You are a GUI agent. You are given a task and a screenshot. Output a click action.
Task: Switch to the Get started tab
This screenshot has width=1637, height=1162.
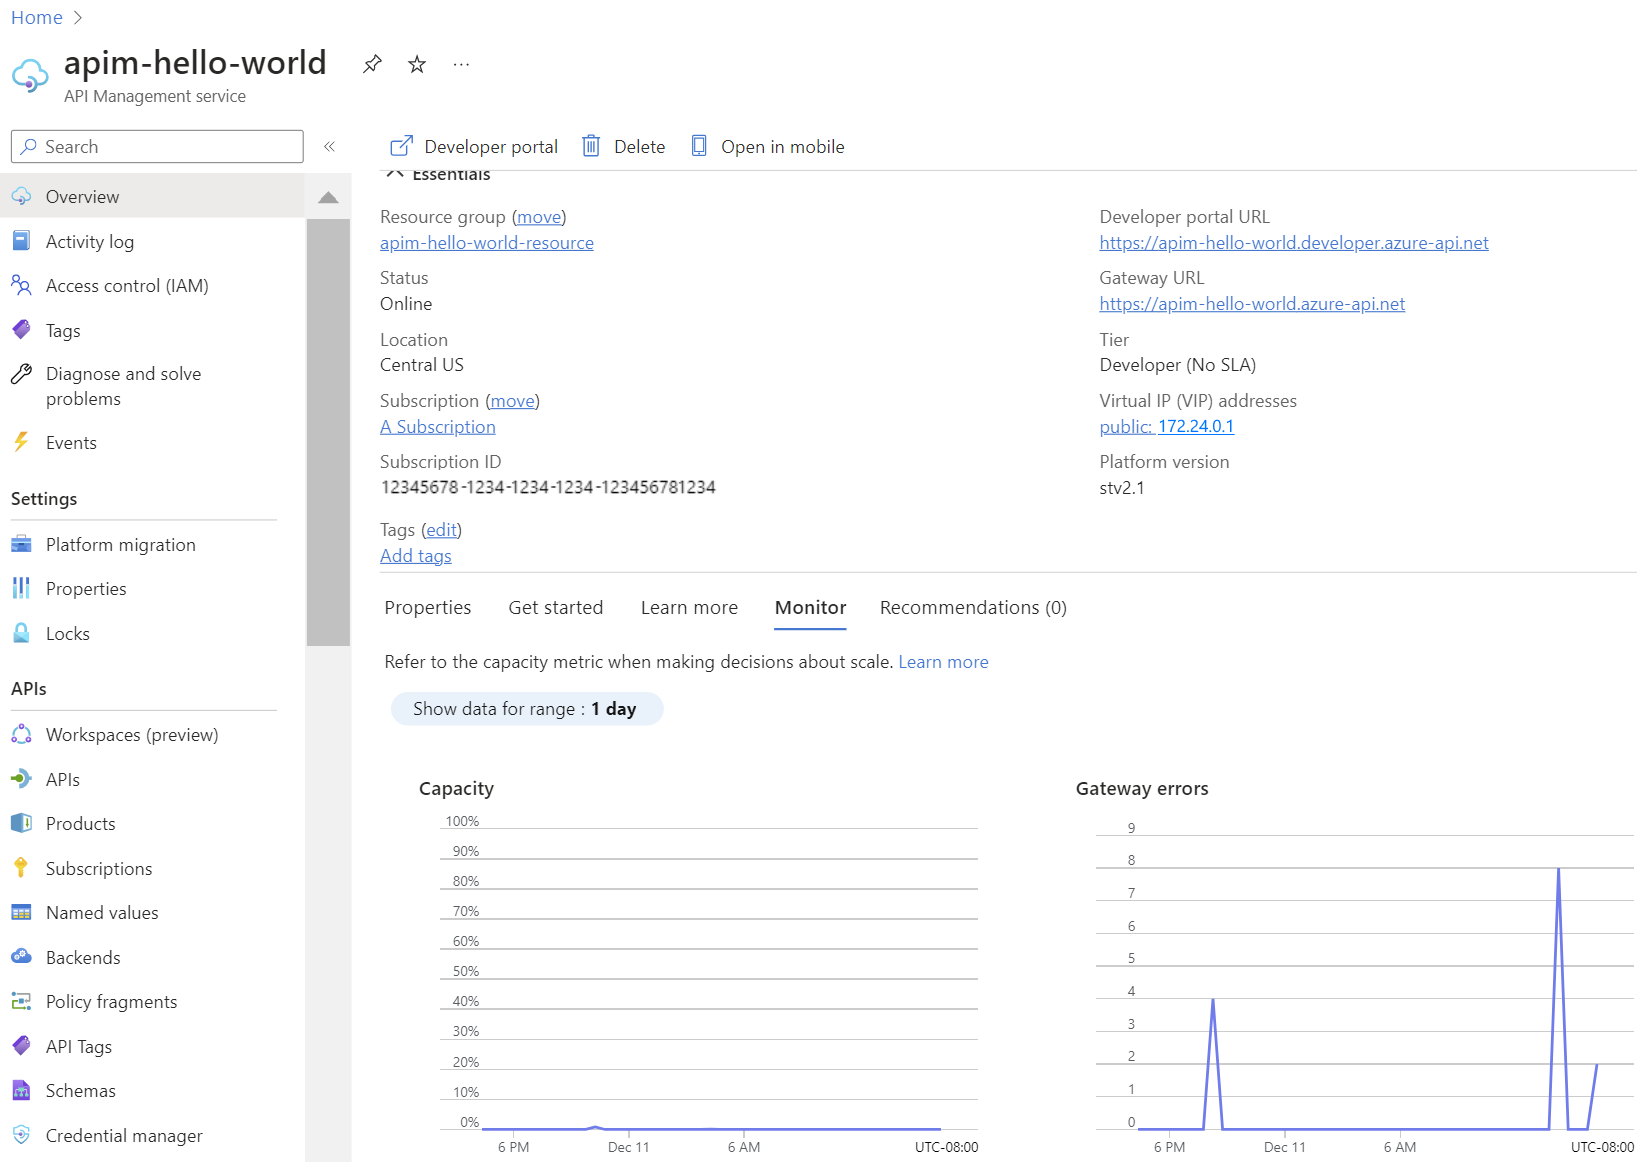(x=556, y=607)
